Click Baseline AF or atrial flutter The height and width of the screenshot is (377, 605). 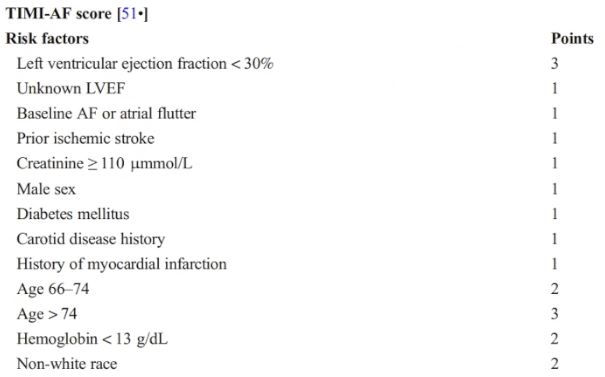click(106, 113)
